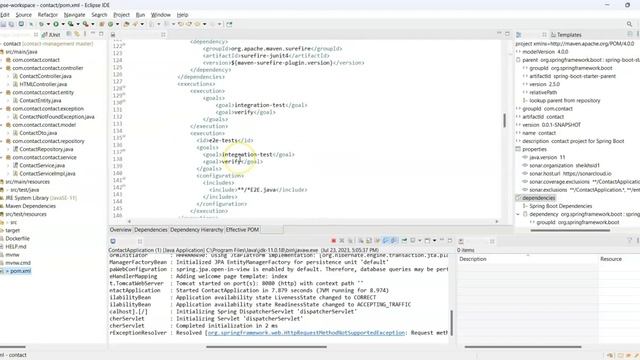Image resolution: width=640 pixels, height=360 pixels.
Task: Switch to the Templates view tab
Action: coord(566,35)
